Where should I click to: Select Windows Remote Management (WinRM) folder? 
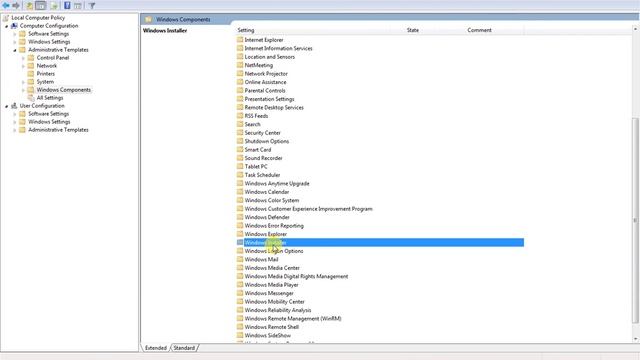(293, 318)
